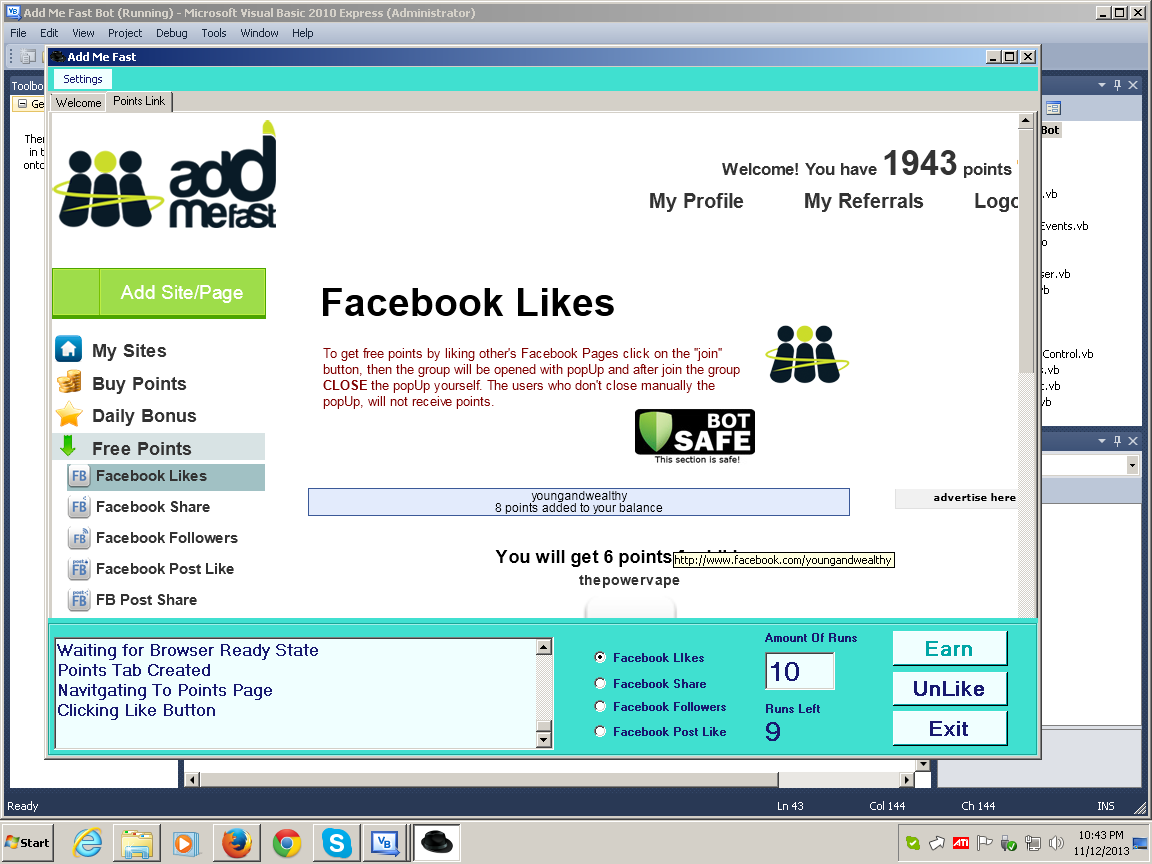1152x864 pixels.
Task: Click the UnLike button
Action: [x=949, y=688]
